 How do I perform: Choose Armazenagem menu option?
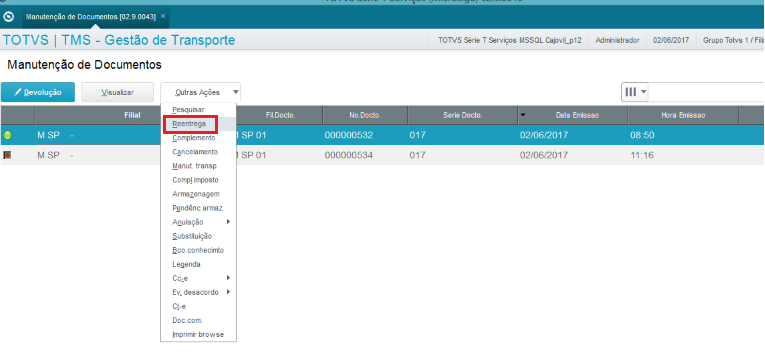196,194
